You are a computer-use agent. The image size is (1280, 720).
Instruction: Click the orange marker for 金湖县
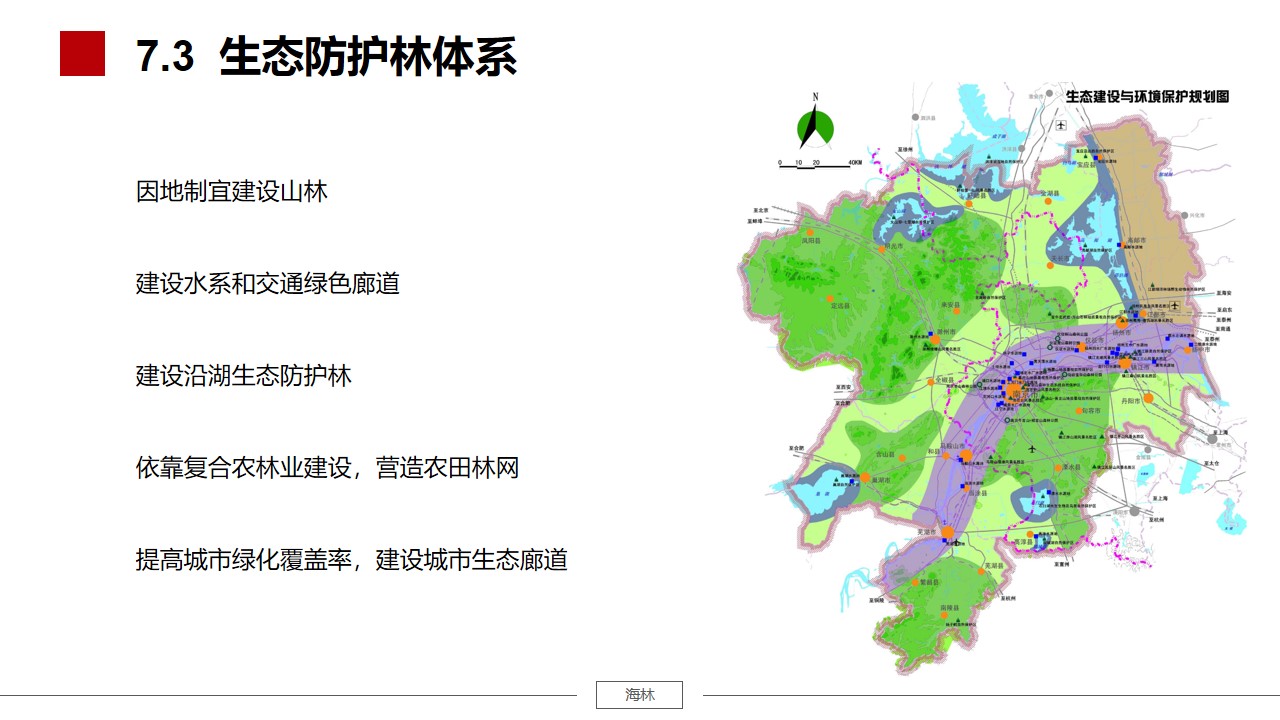pyautogui.click(x=1048, y=201)
